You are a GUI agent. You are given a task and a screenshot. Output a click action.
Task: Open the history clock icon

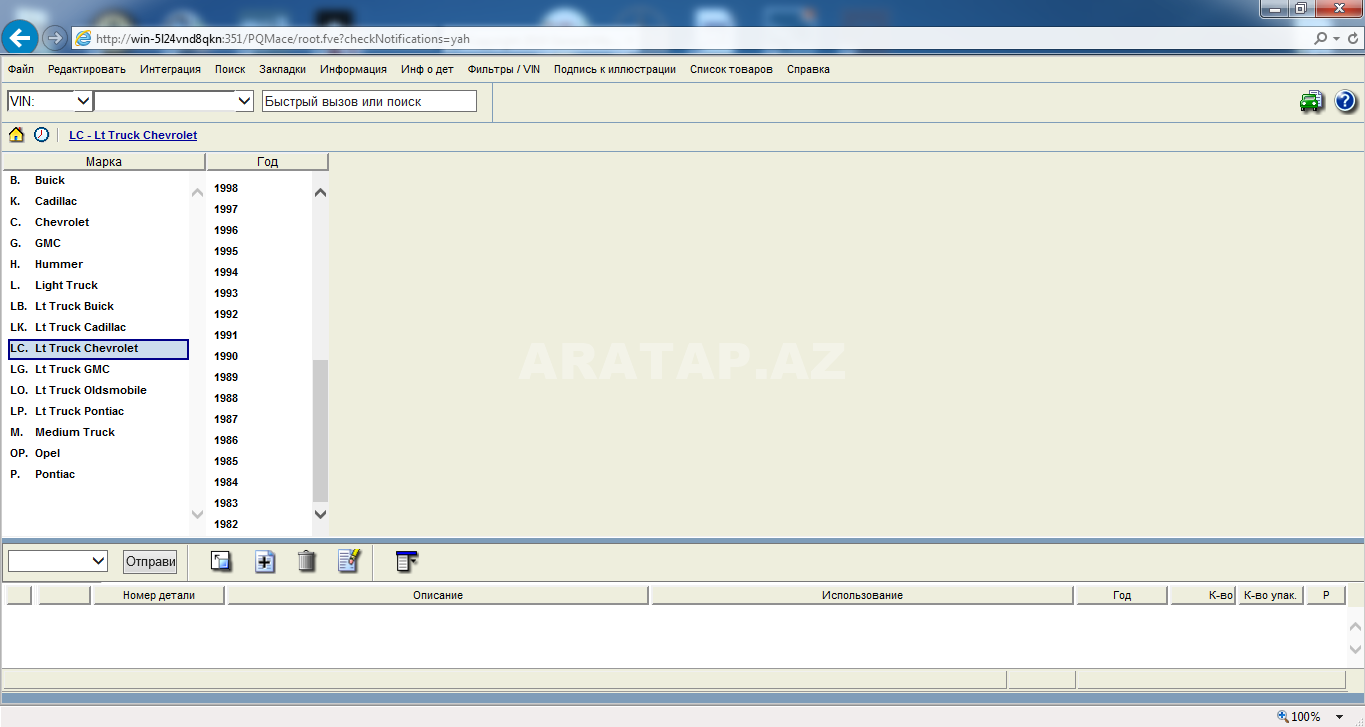pyautogui.click(x=41, y=134)
